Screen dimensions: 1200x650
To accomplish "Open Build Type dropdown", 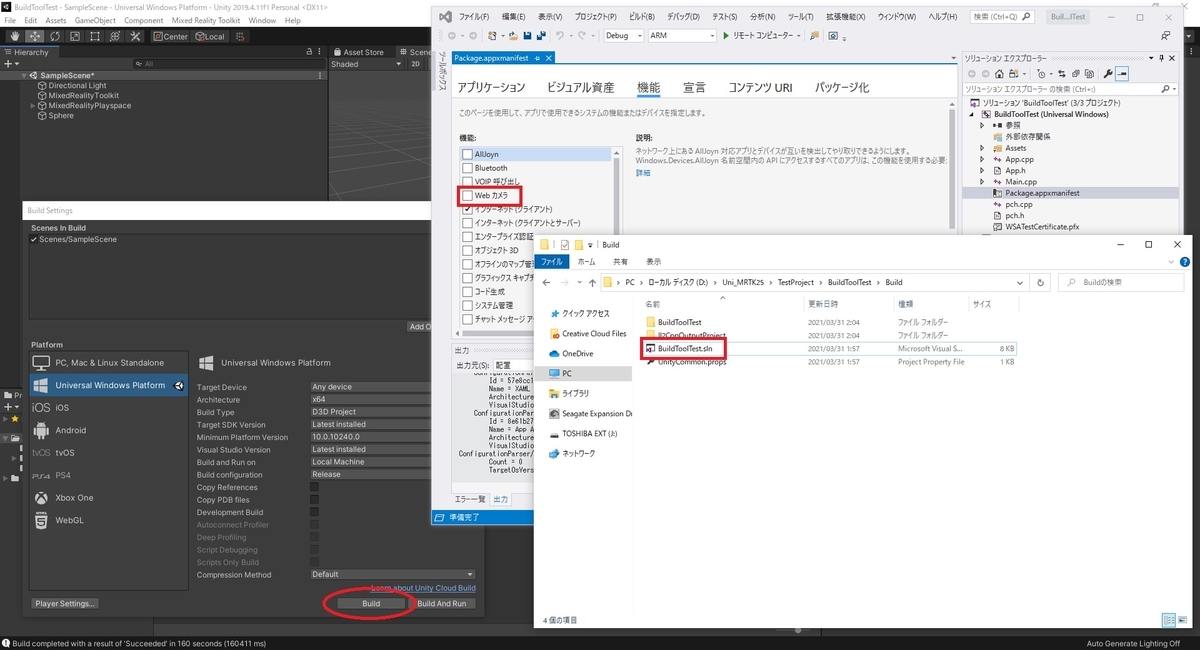I will pyautogui.click(x=370, y=412).
